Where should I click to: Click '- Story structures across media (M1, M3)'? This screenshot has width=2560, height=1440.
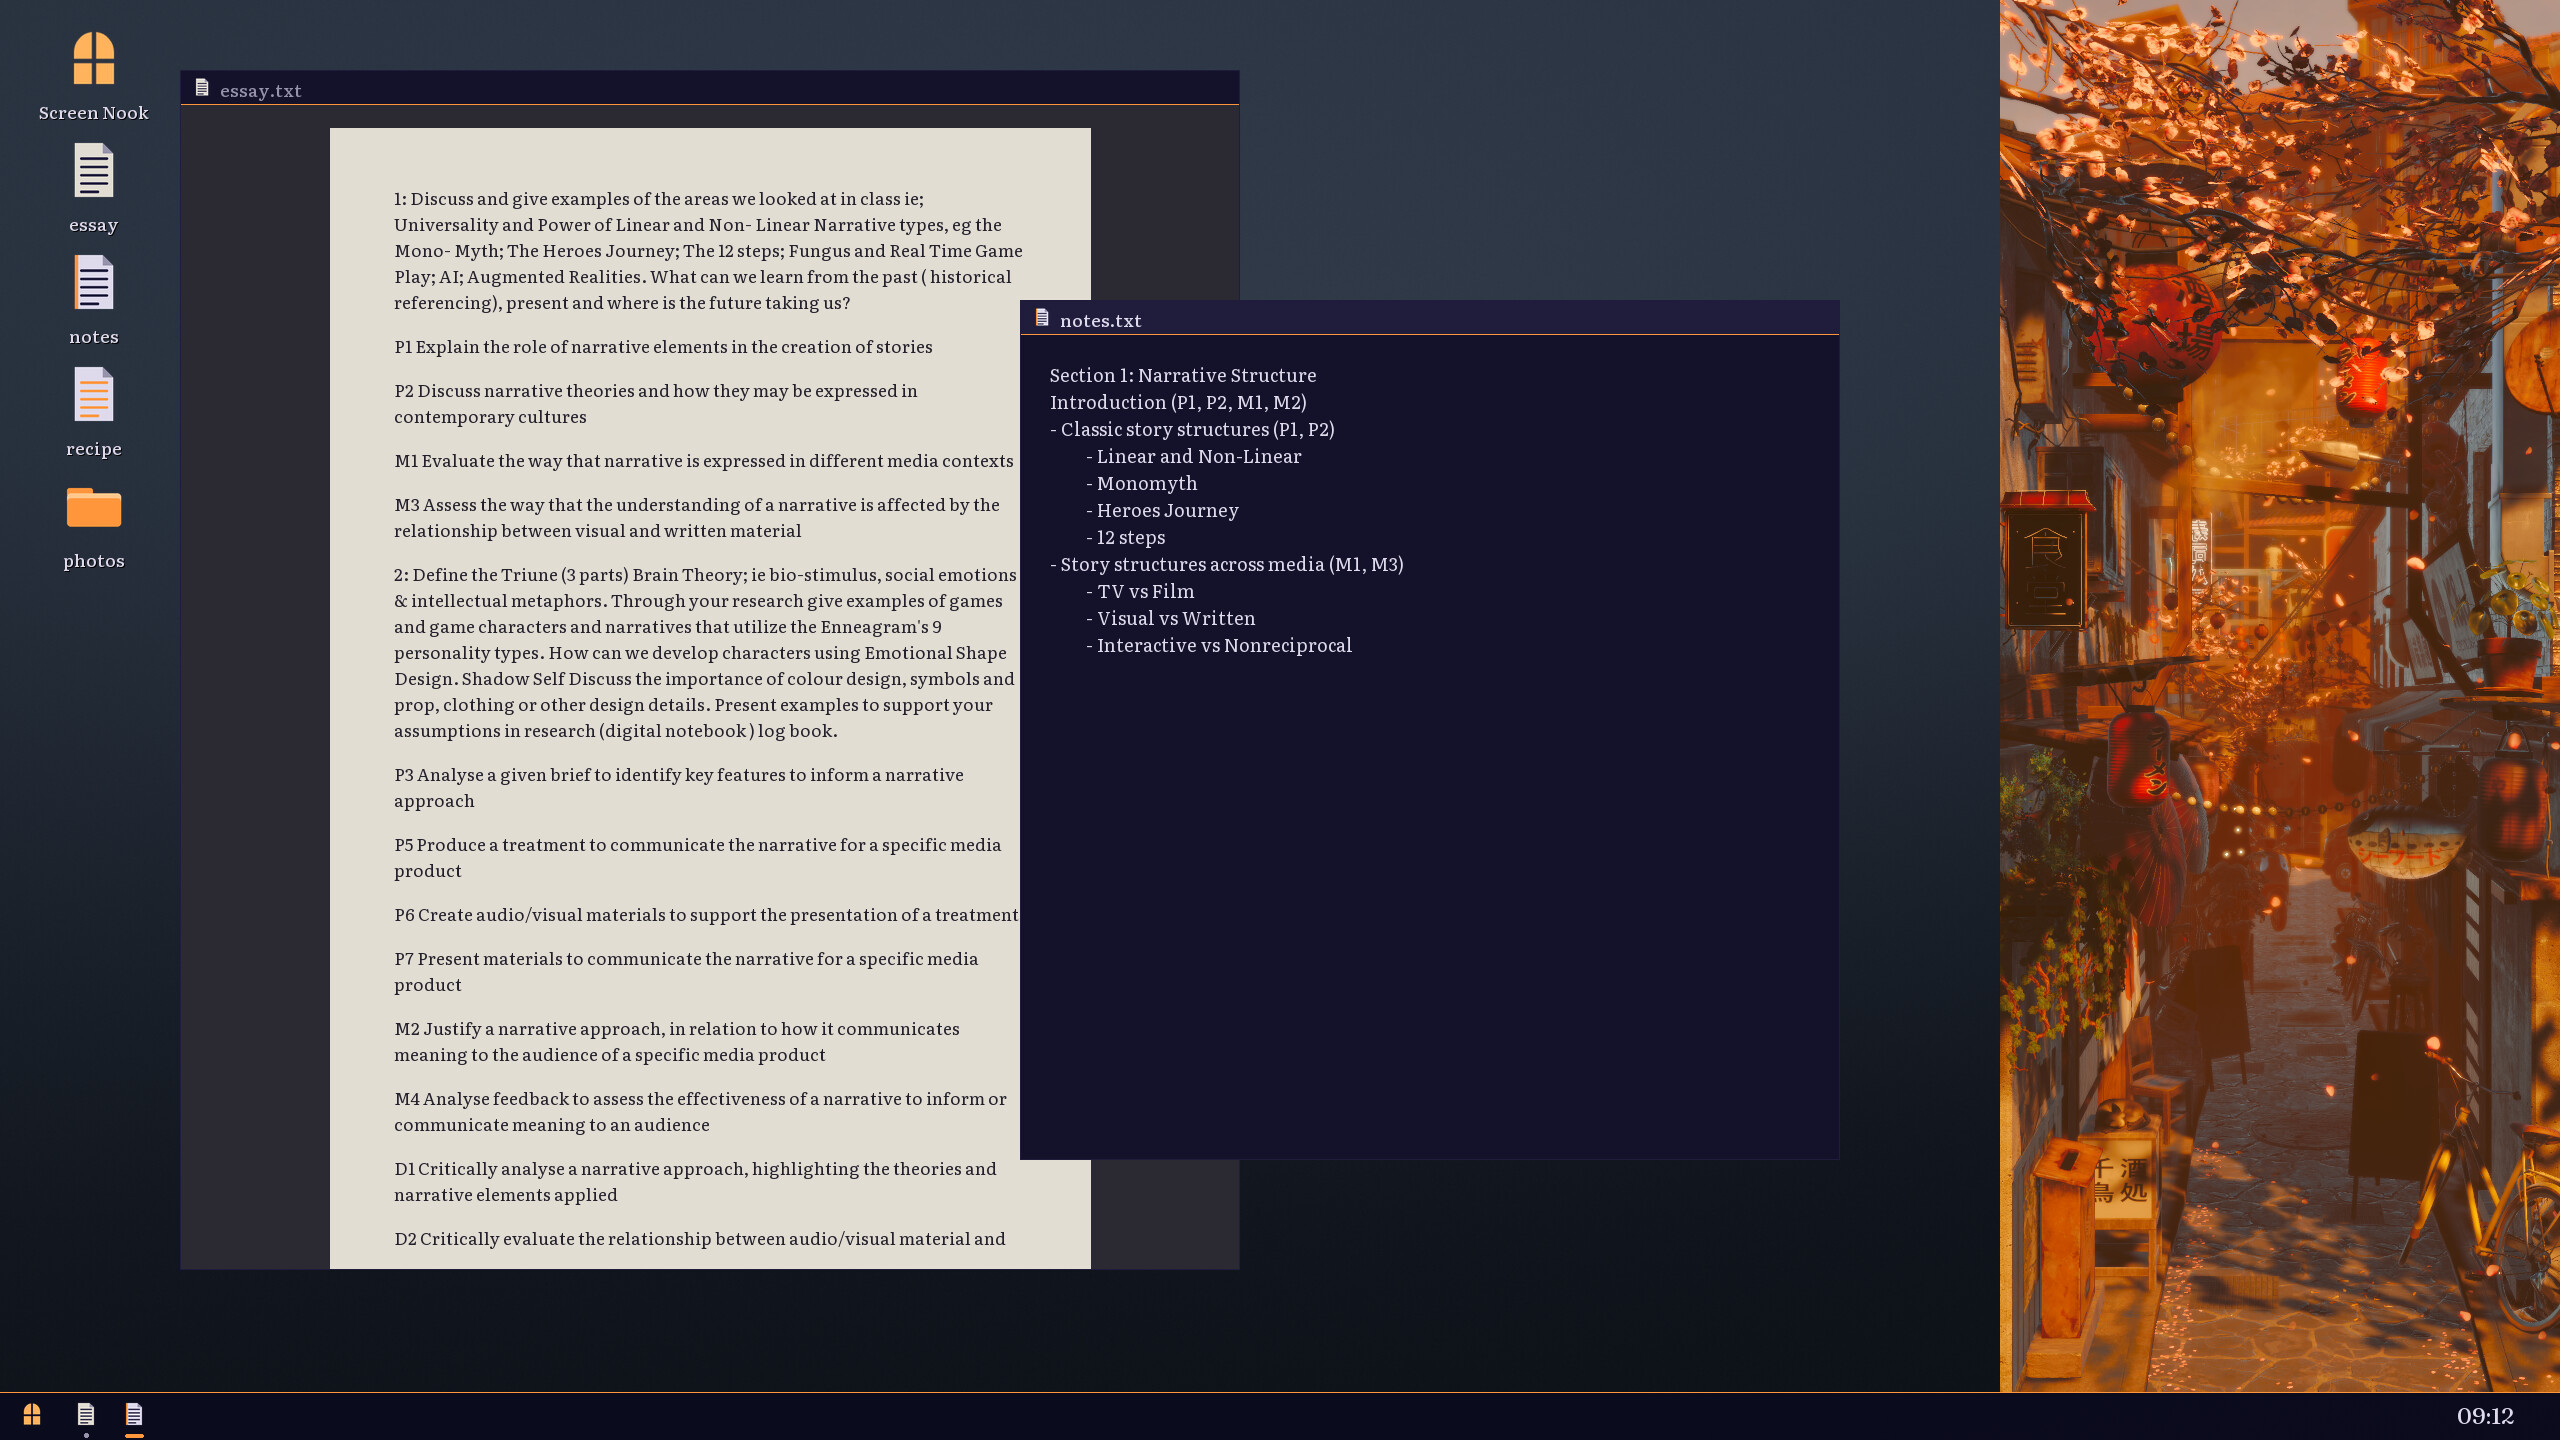[x=1227, y=564]
